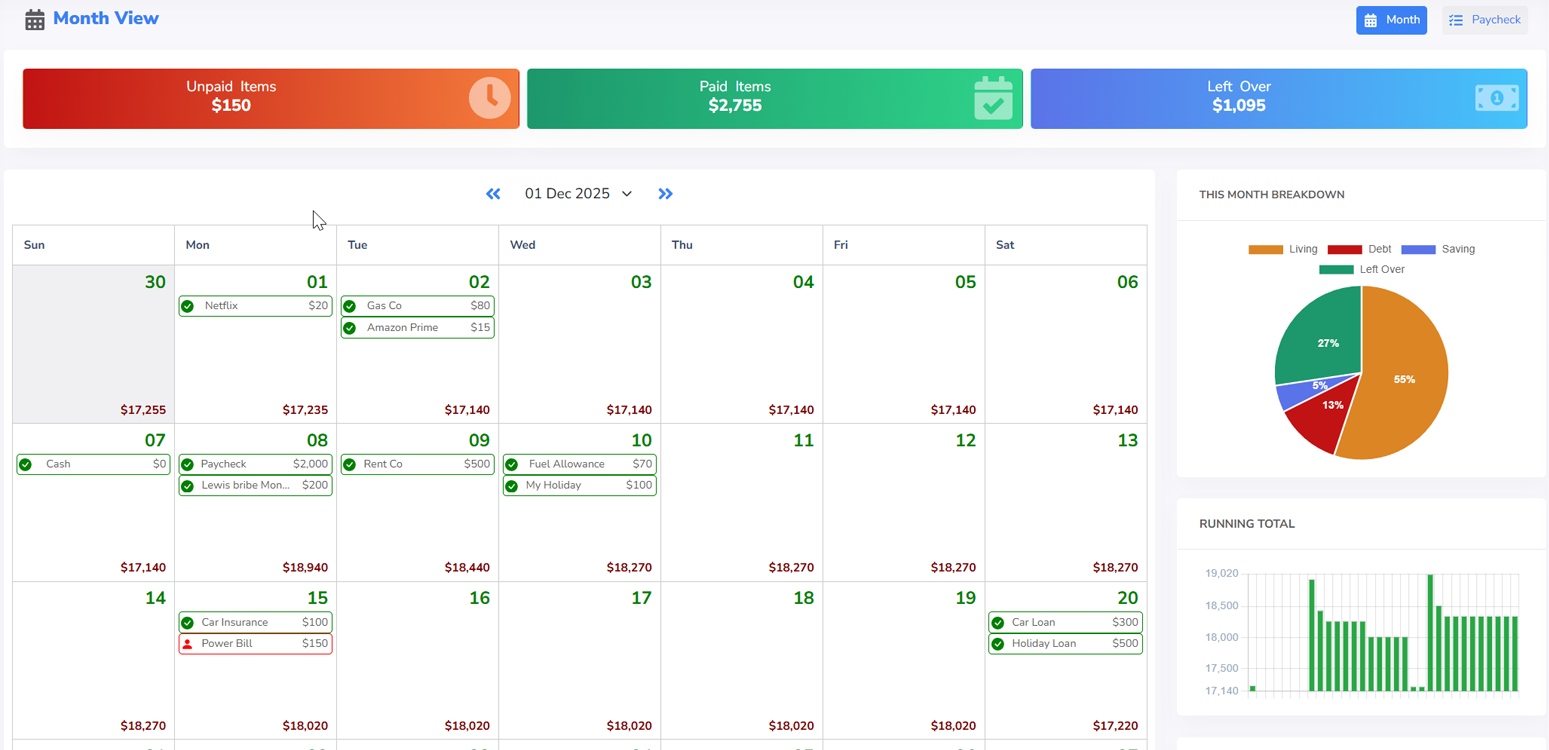Screen dimensions: 1549x750
Task: Toggle the paid check on Fuel Allowance
Action: [511, 463]
